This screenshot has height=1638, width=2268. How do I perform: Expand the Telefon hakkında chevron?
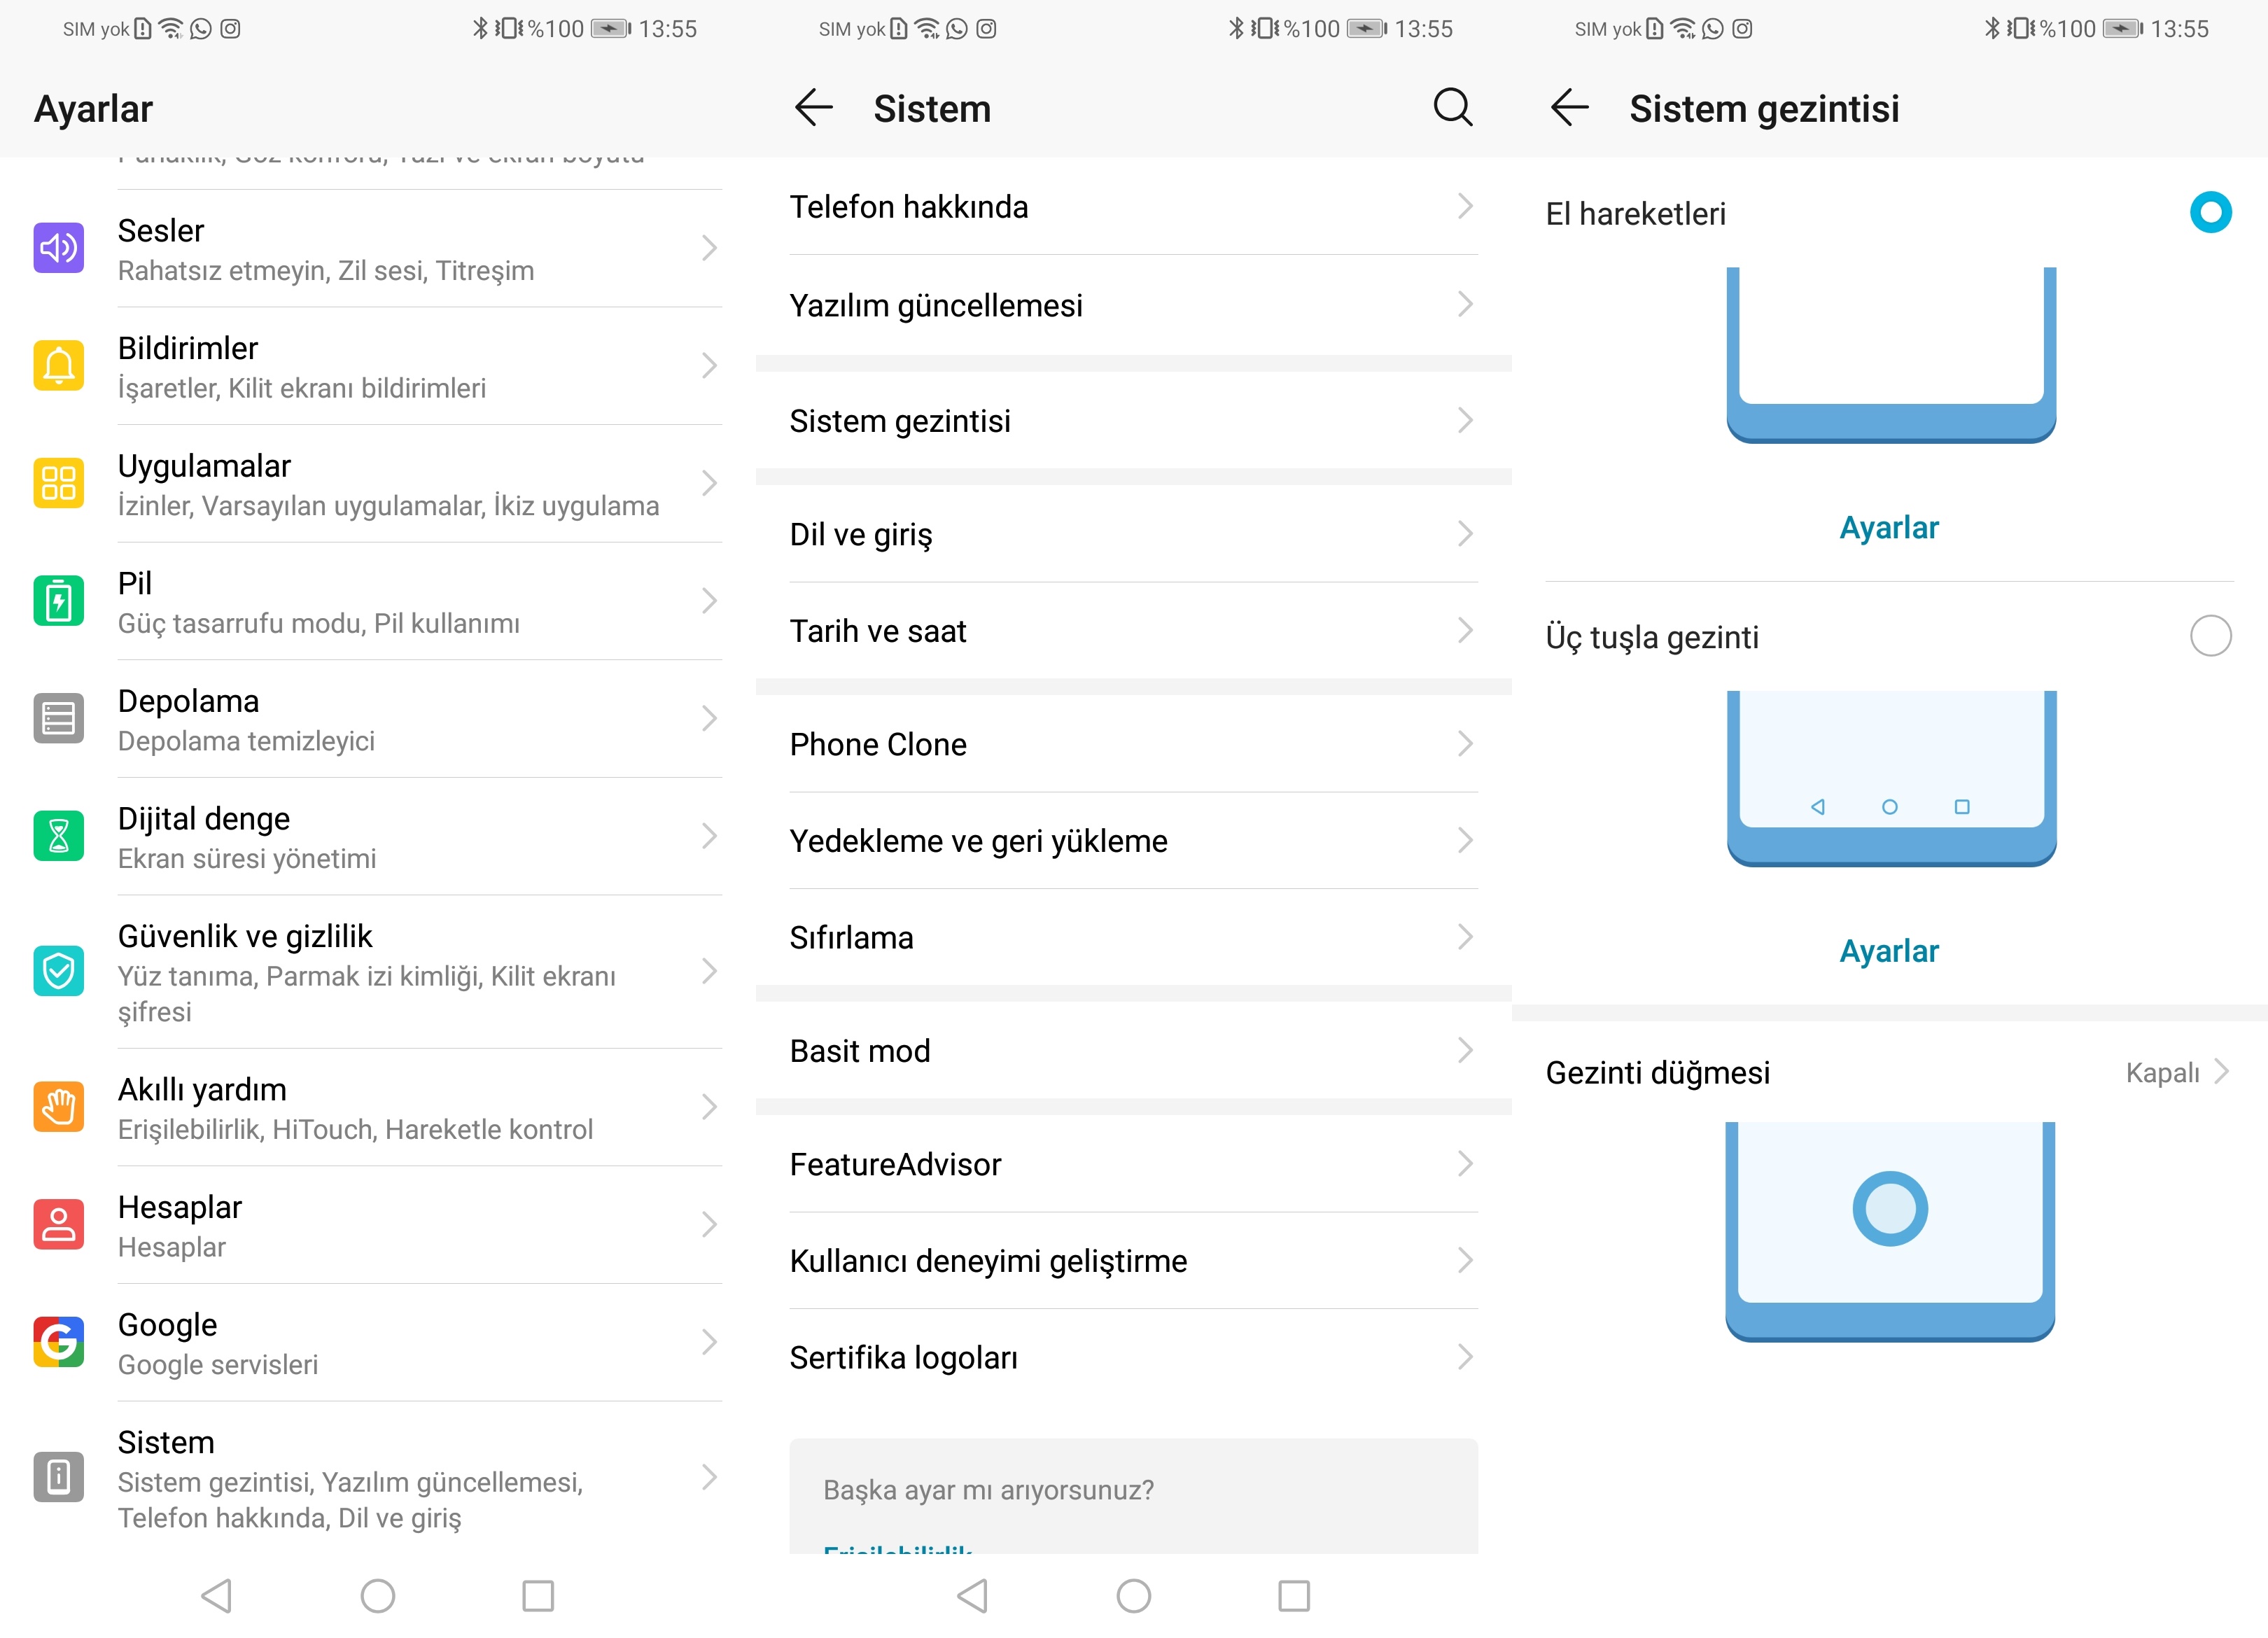[x=1465, y=207]
